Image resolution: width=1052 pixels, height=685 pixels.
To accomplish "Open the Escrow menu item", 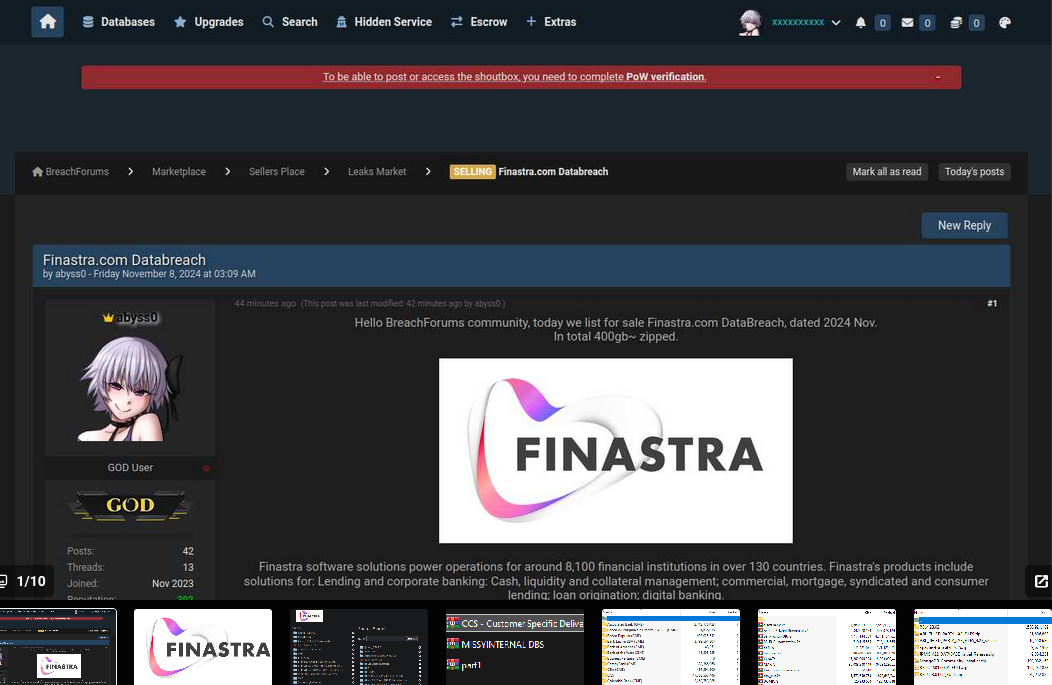I will pos(479,22).
